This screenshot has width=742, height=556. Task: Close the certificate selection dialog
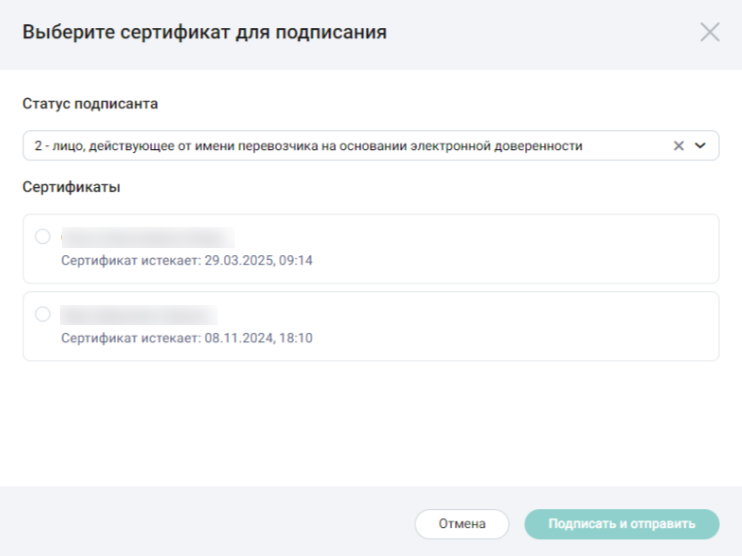click(x=709, y=32)
